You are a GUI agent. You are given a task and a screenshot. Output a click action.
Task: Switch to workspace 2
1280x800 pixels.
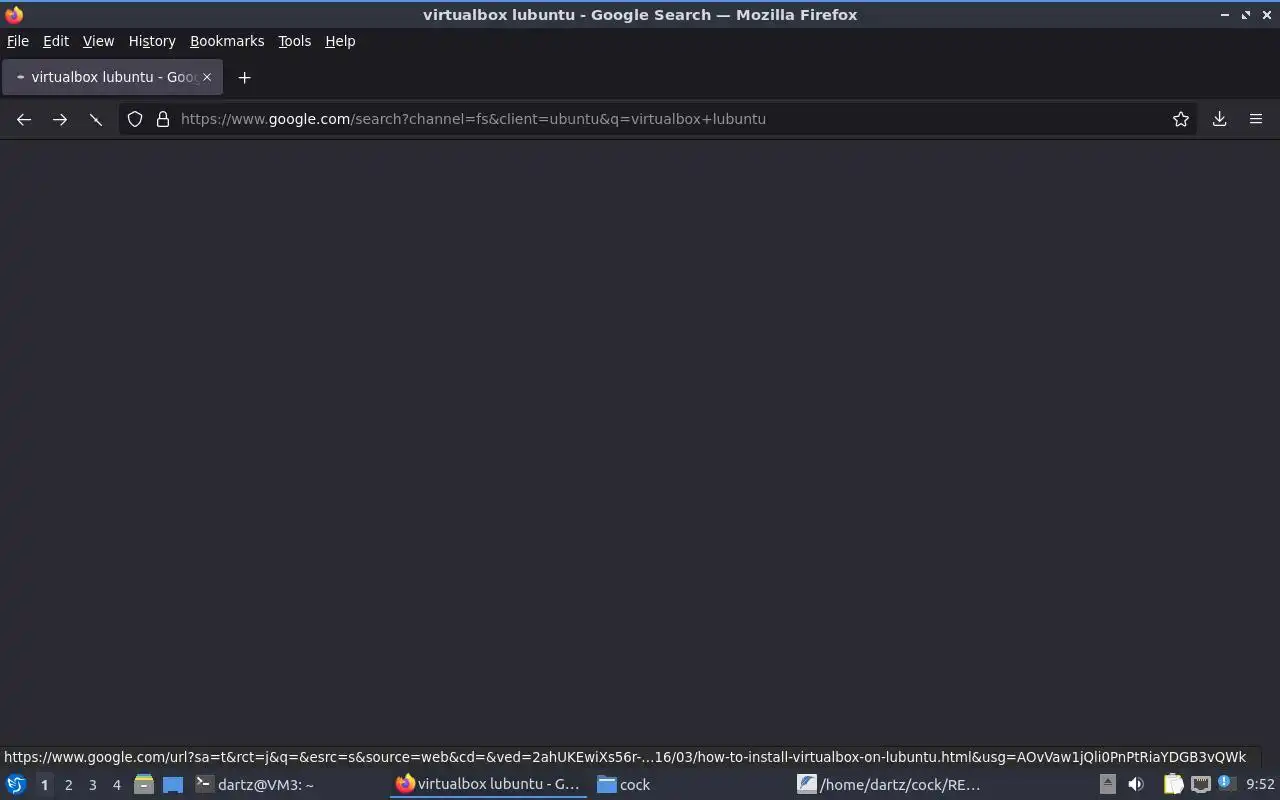(x=68, y=785)
